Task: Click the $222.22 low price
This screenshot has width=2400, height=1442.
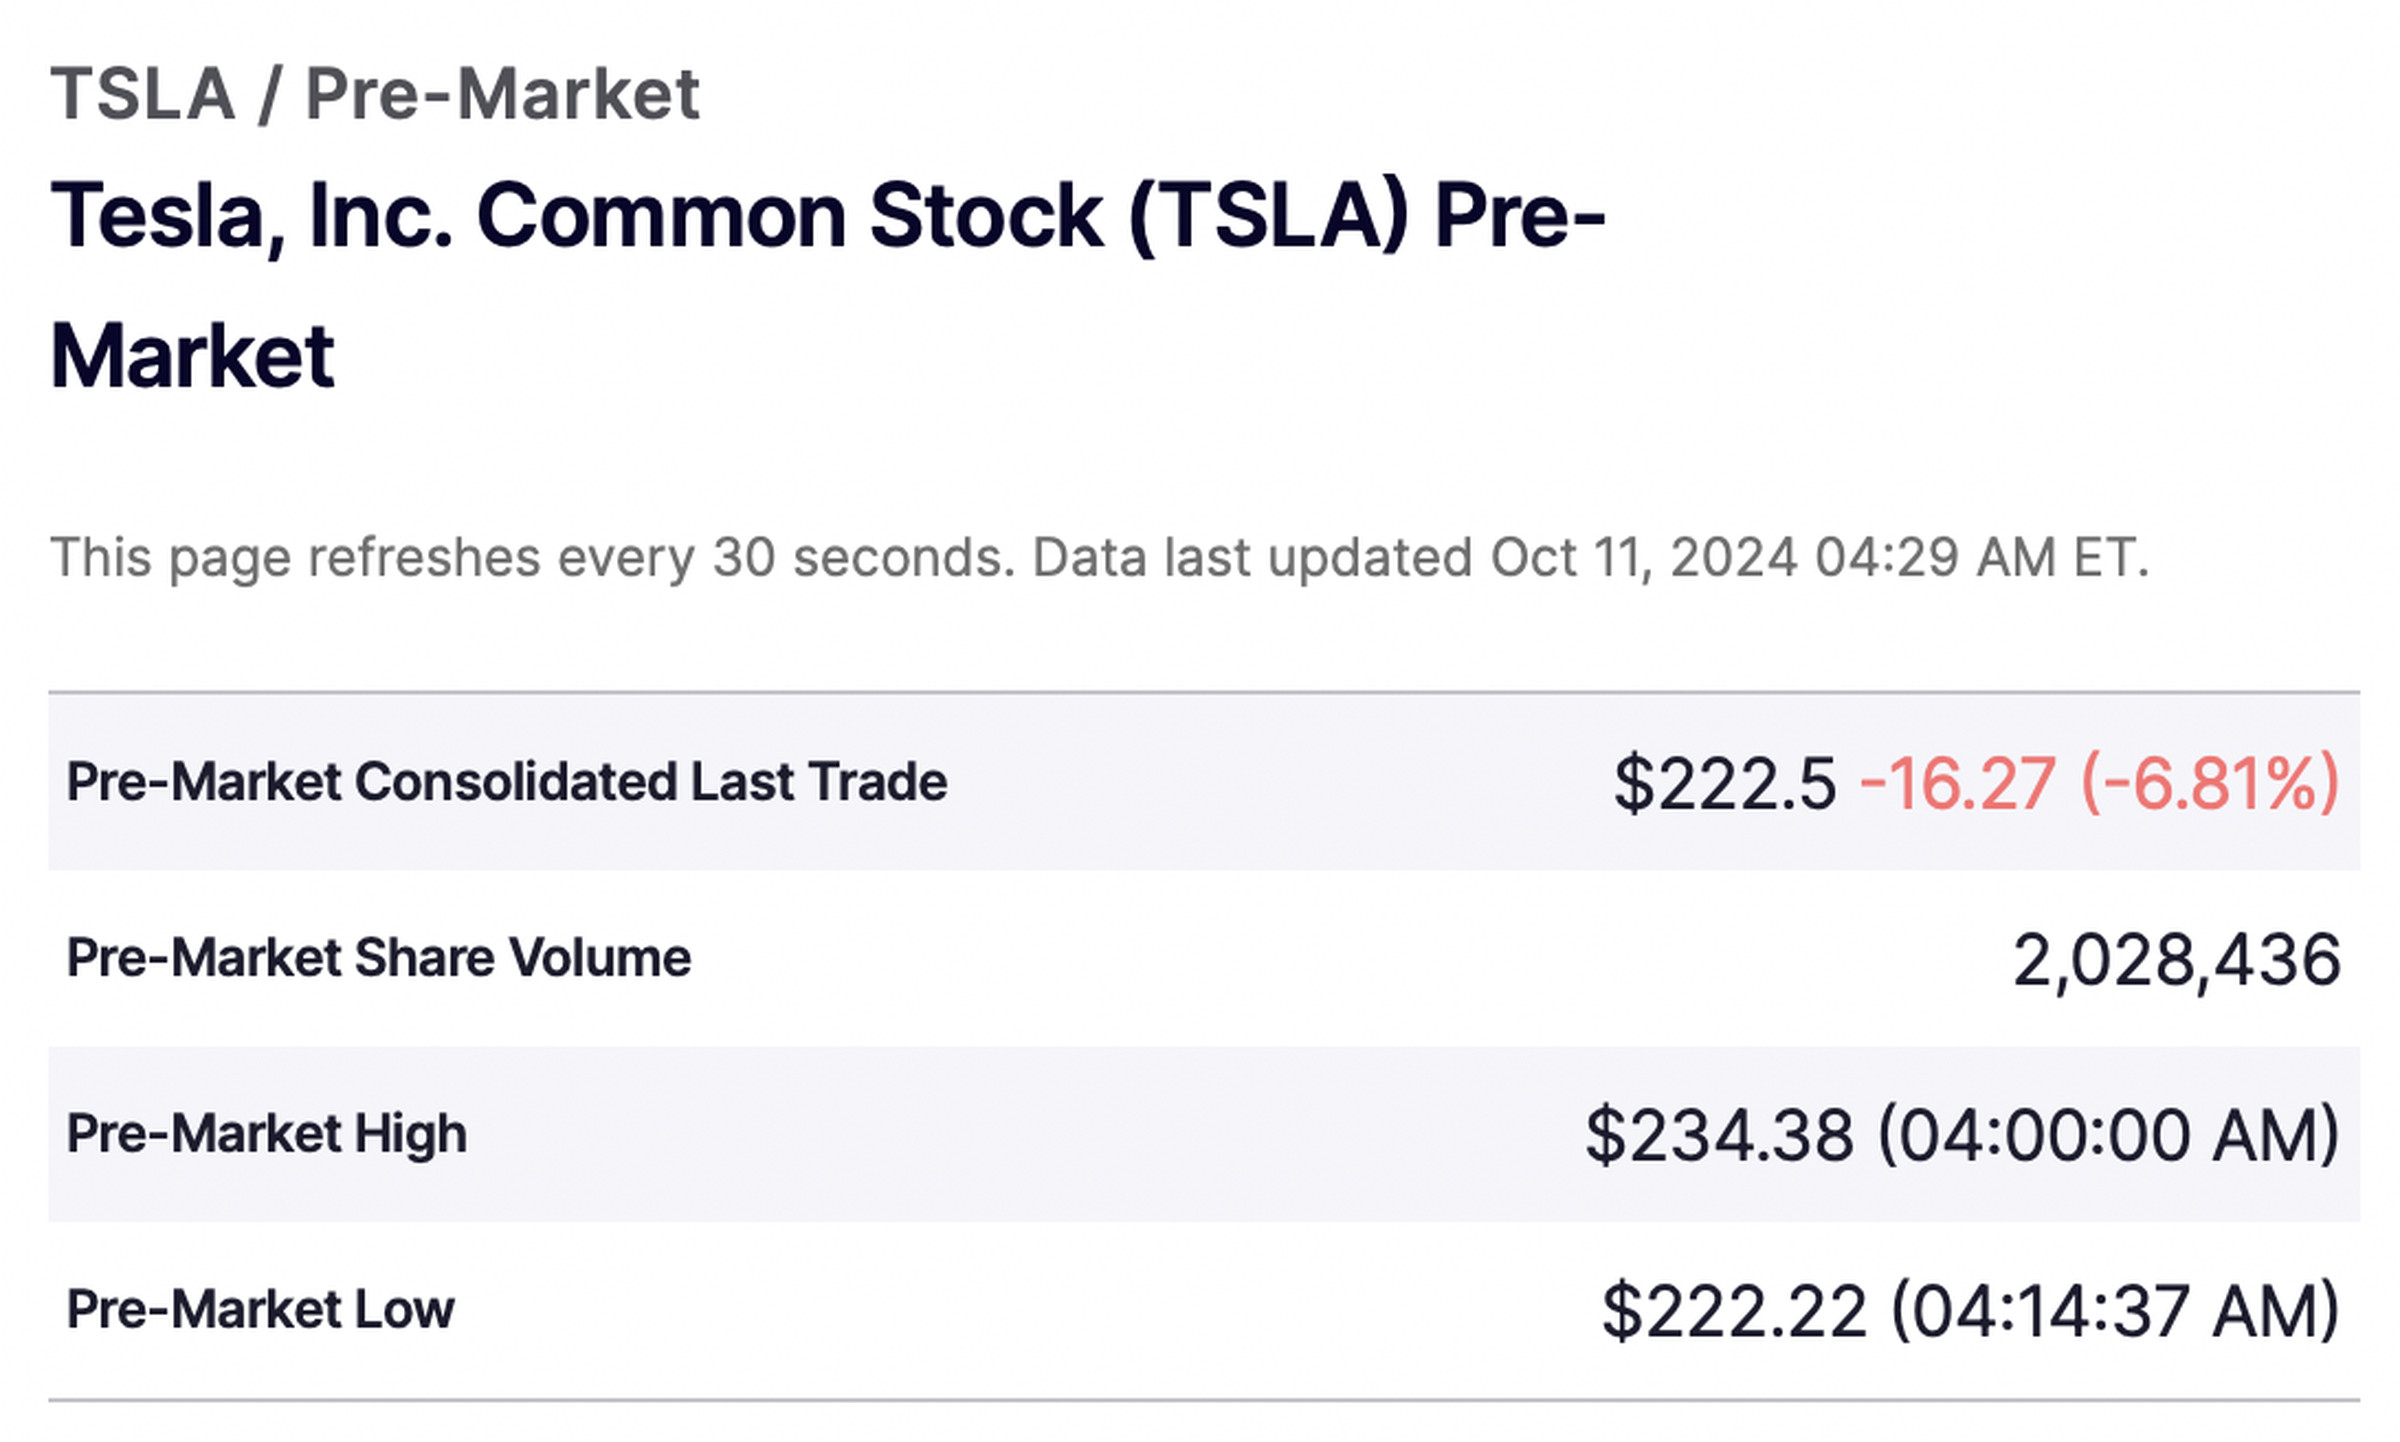Action: coord(1734,1311)
